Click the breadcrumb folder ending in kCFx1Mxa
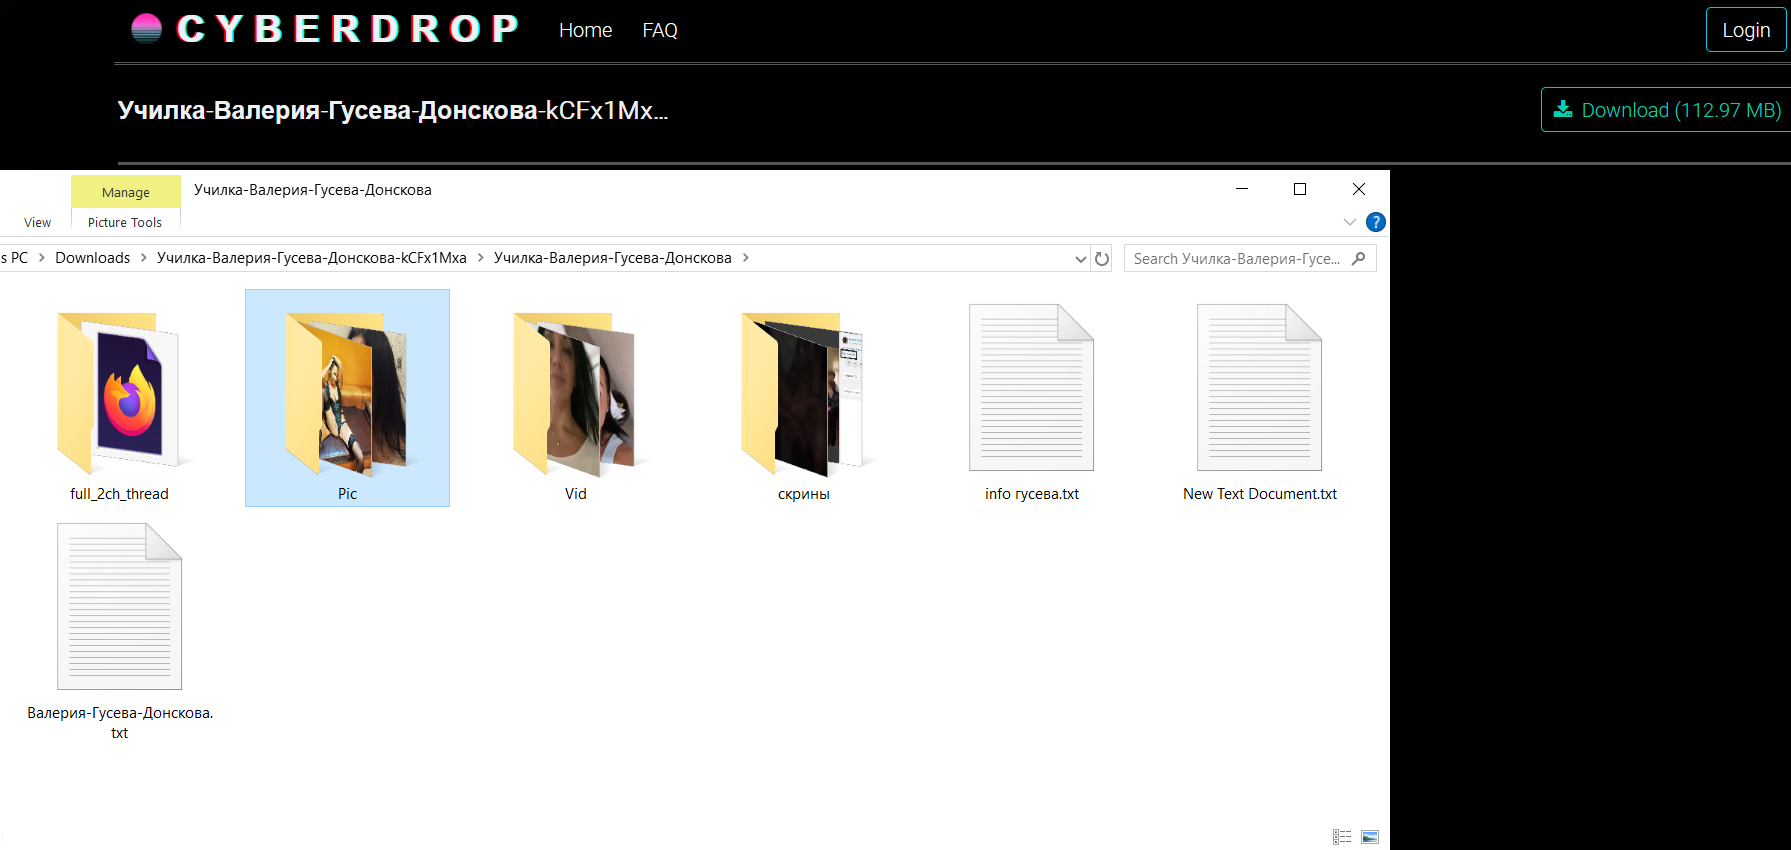This screenshot has width=1791, height=850. [312, 258]
